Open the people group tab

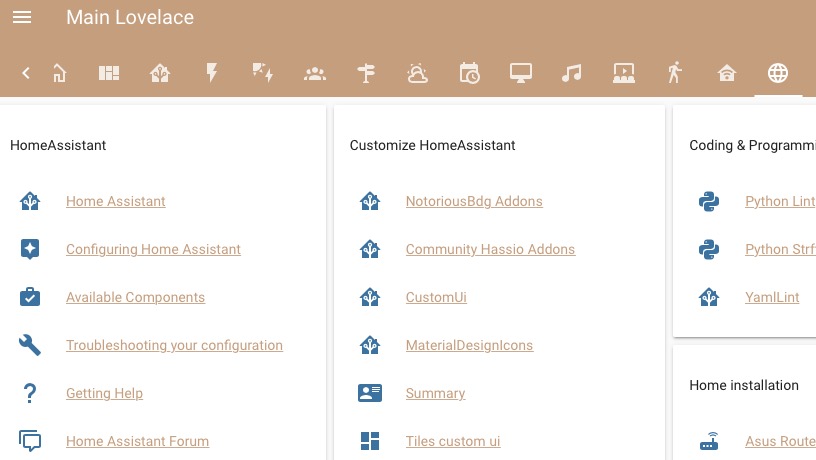pos(315,74)
